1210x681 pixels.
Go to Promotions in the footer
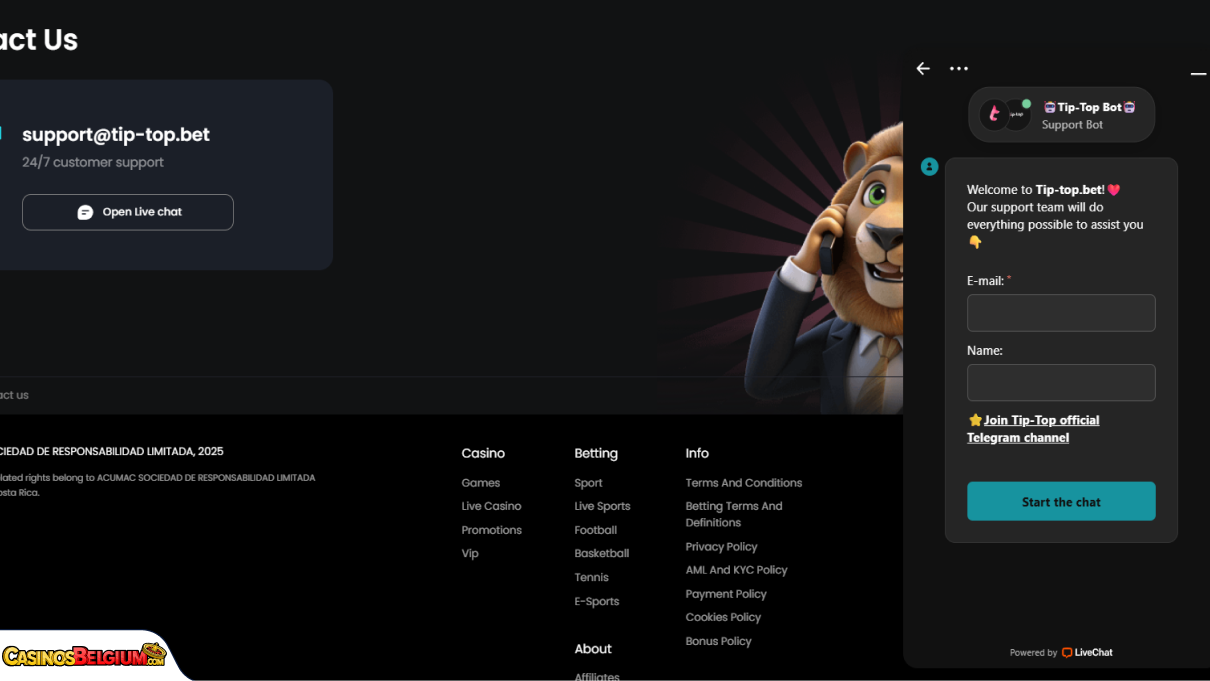pos(492,530)
